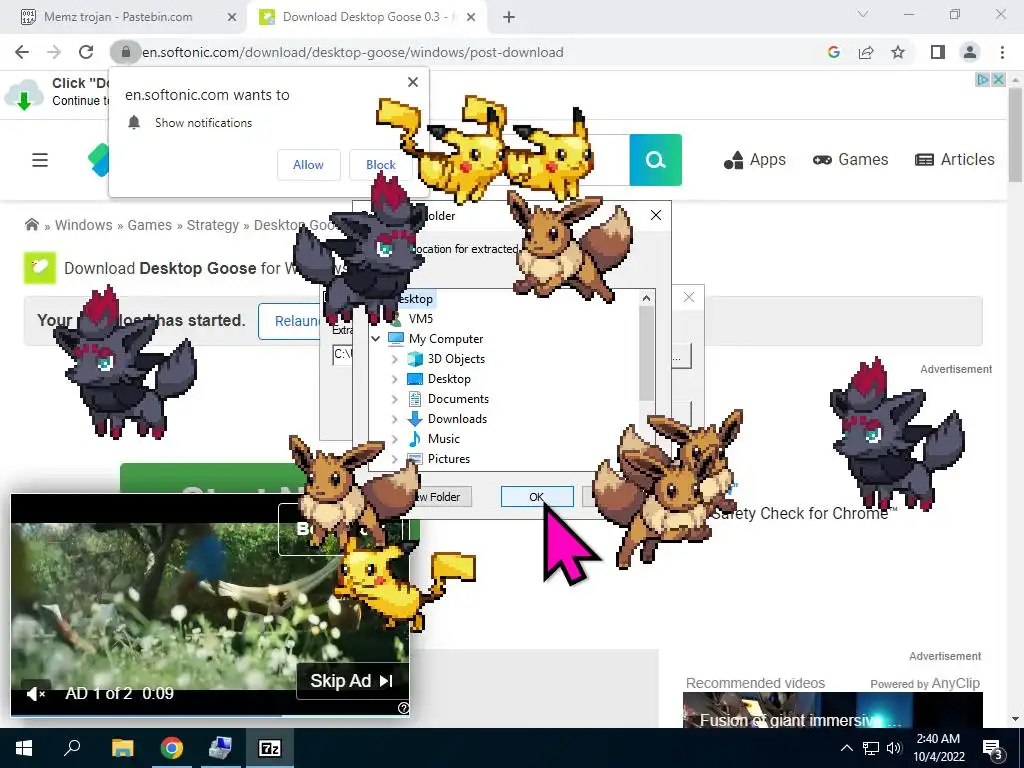The image size is (1024, 768).
Task: Click the taskbar volume icon
Action: click(894, 748)
